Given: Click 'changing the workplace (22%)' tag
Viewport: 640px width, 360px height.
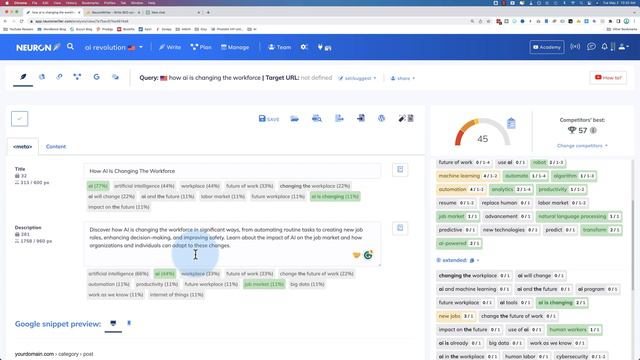Looking at the screenshot, I should pos(315,186).
